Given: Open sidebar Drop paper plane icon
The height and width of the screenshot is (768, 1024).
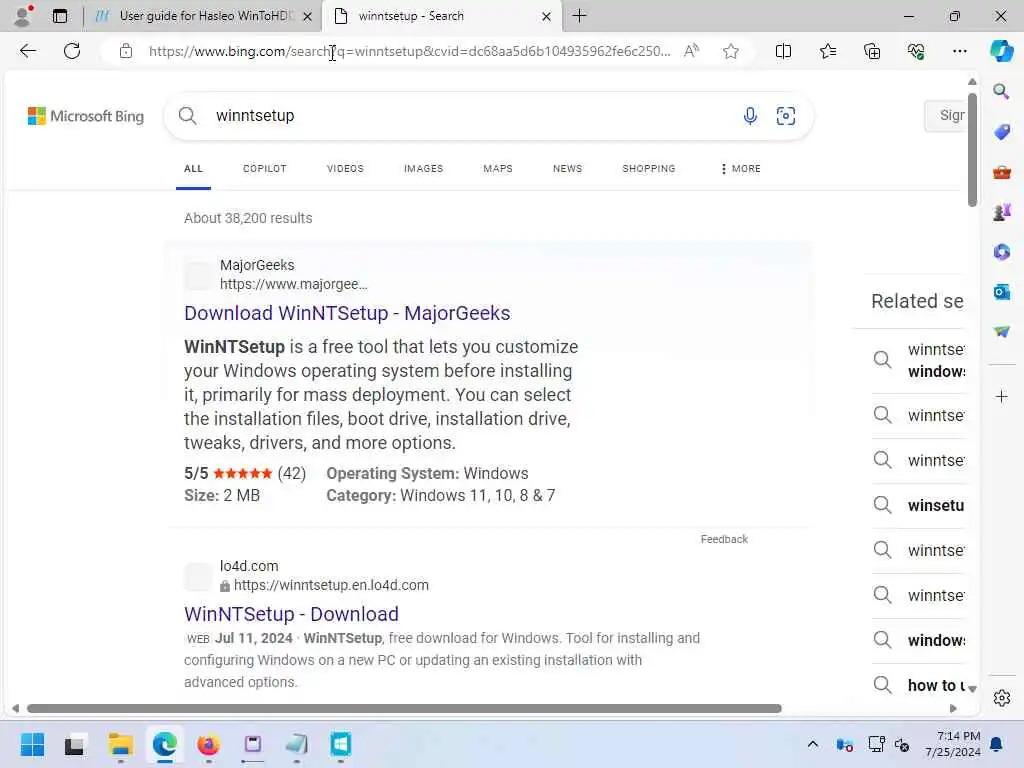Looking at the screenshot, I should coord(1001,332).
